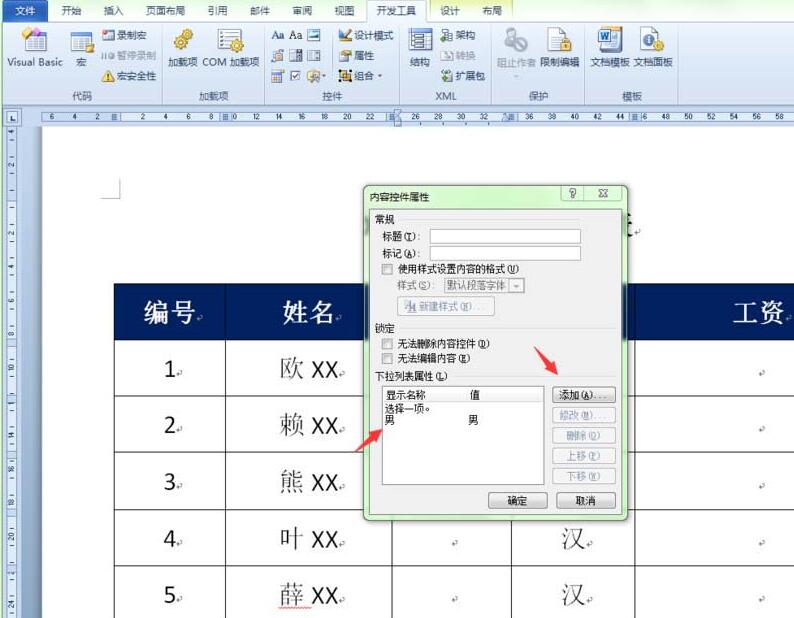Toggle Design Mode (设计模式)
The image size is (794, 618).
coord(366,35)
